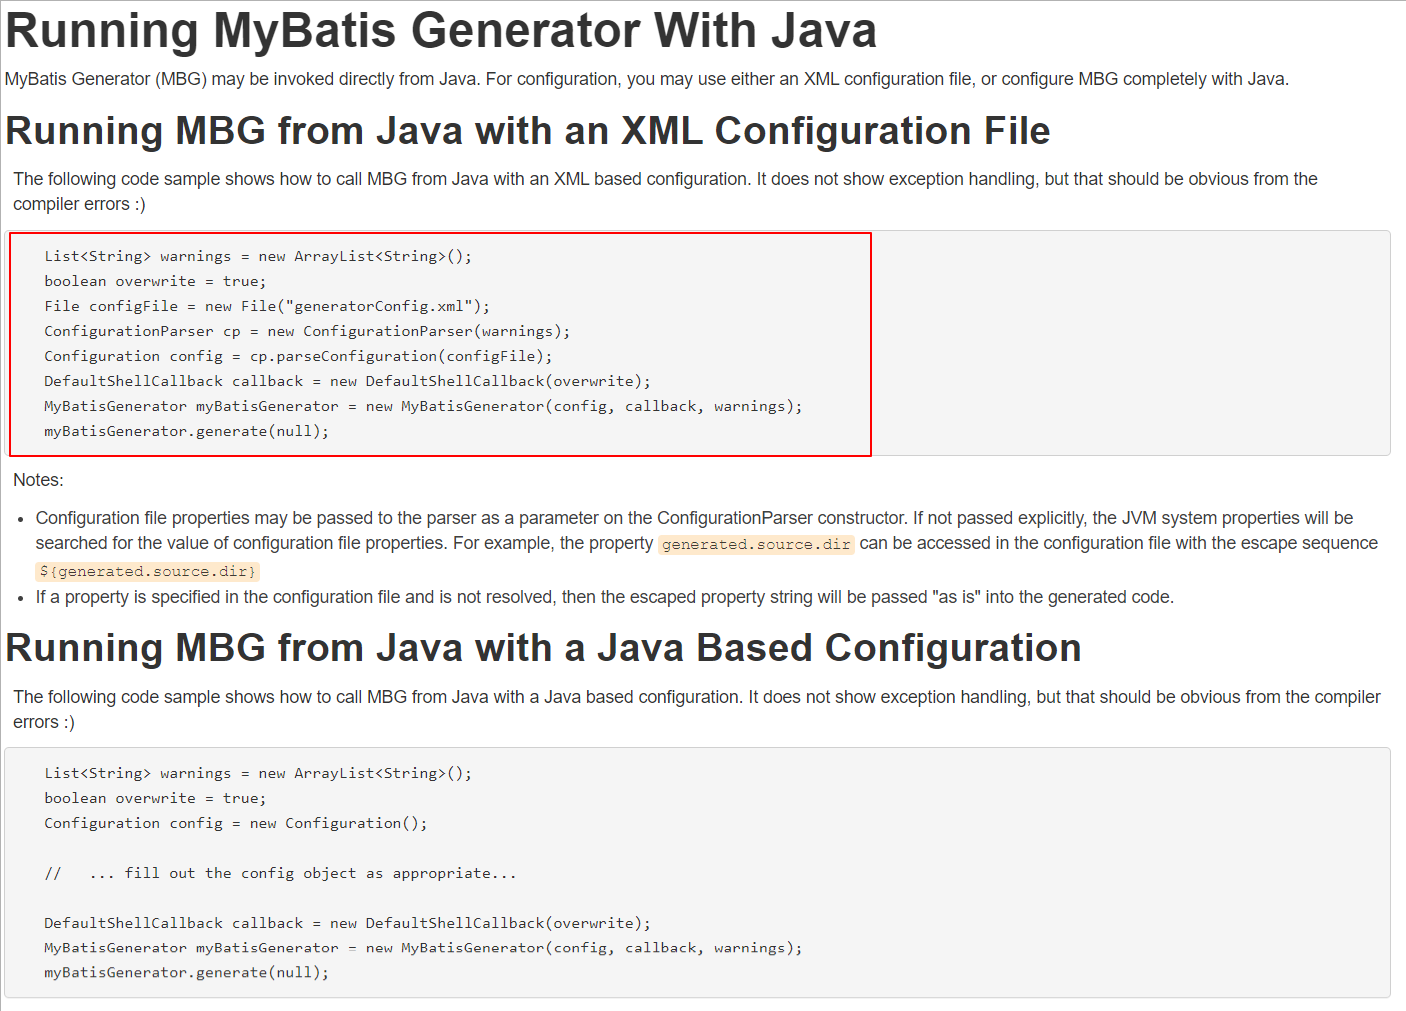Click the second code block's 'myBatisGenerator.generate(null);' line

click(x=186, y=972)
